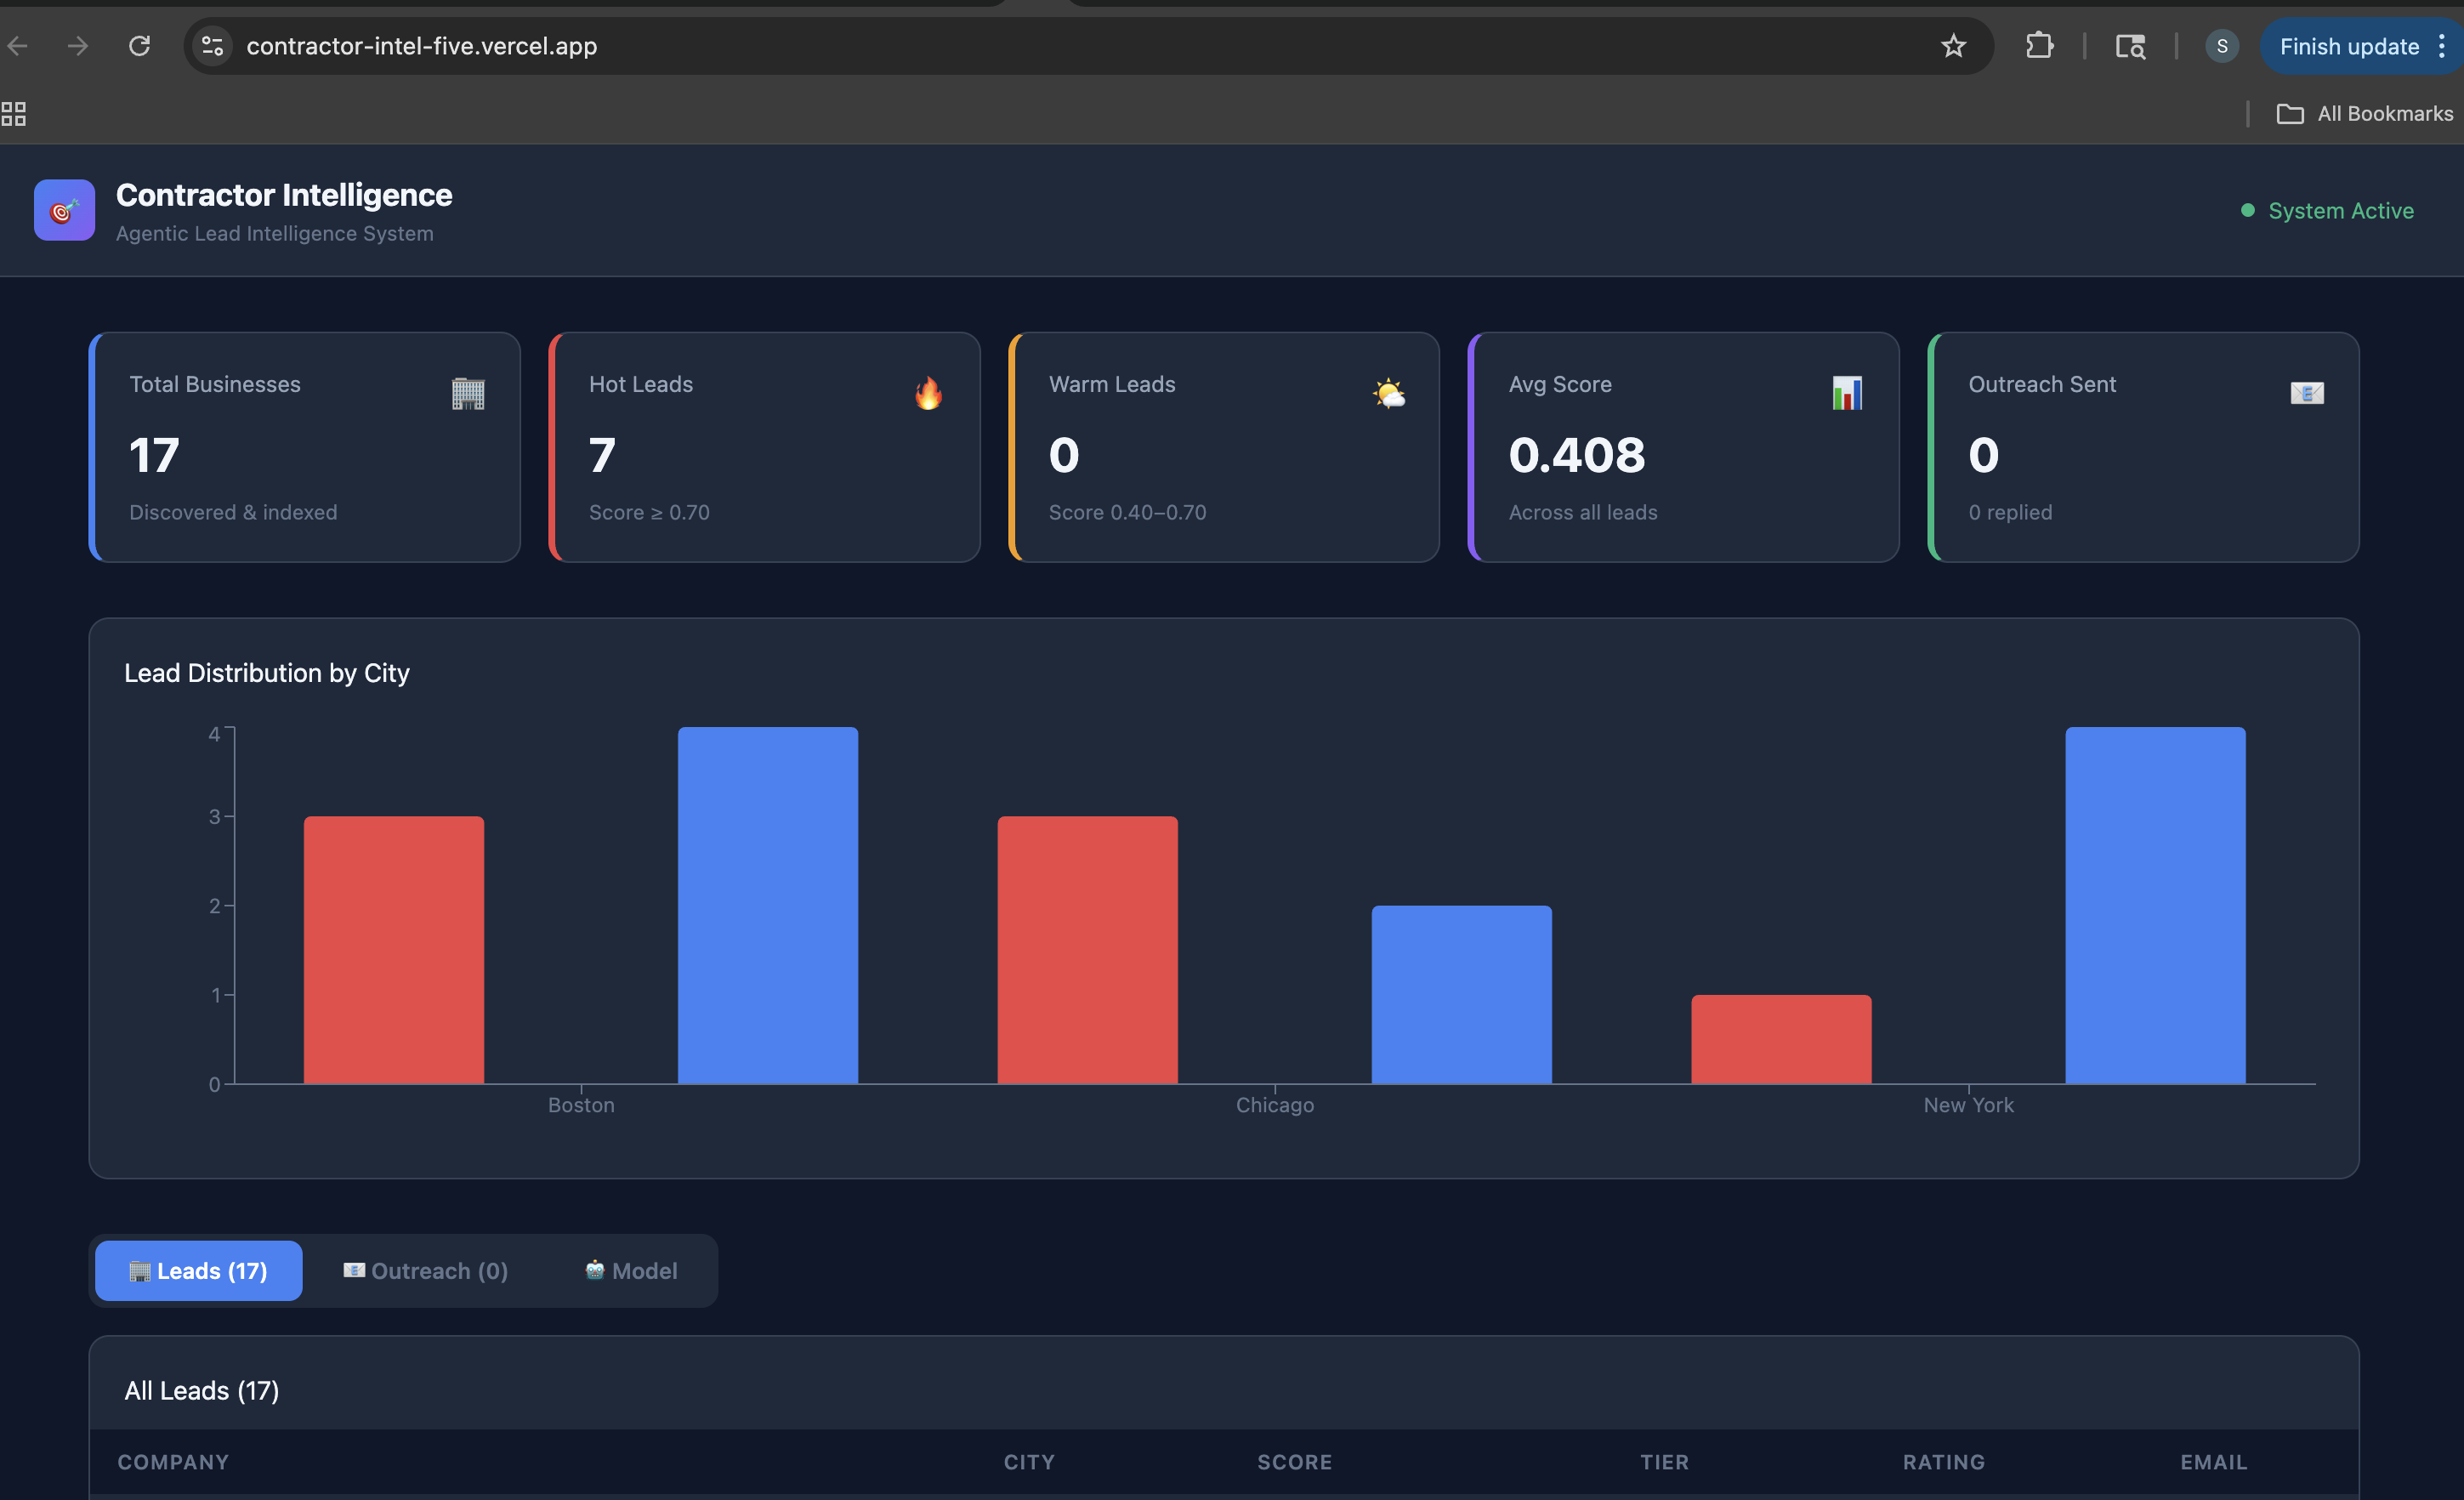Viewport: 2464px width, 1500px height.
Task: Click the red New York bar in the chart
Action: tap(1781, 1039)
